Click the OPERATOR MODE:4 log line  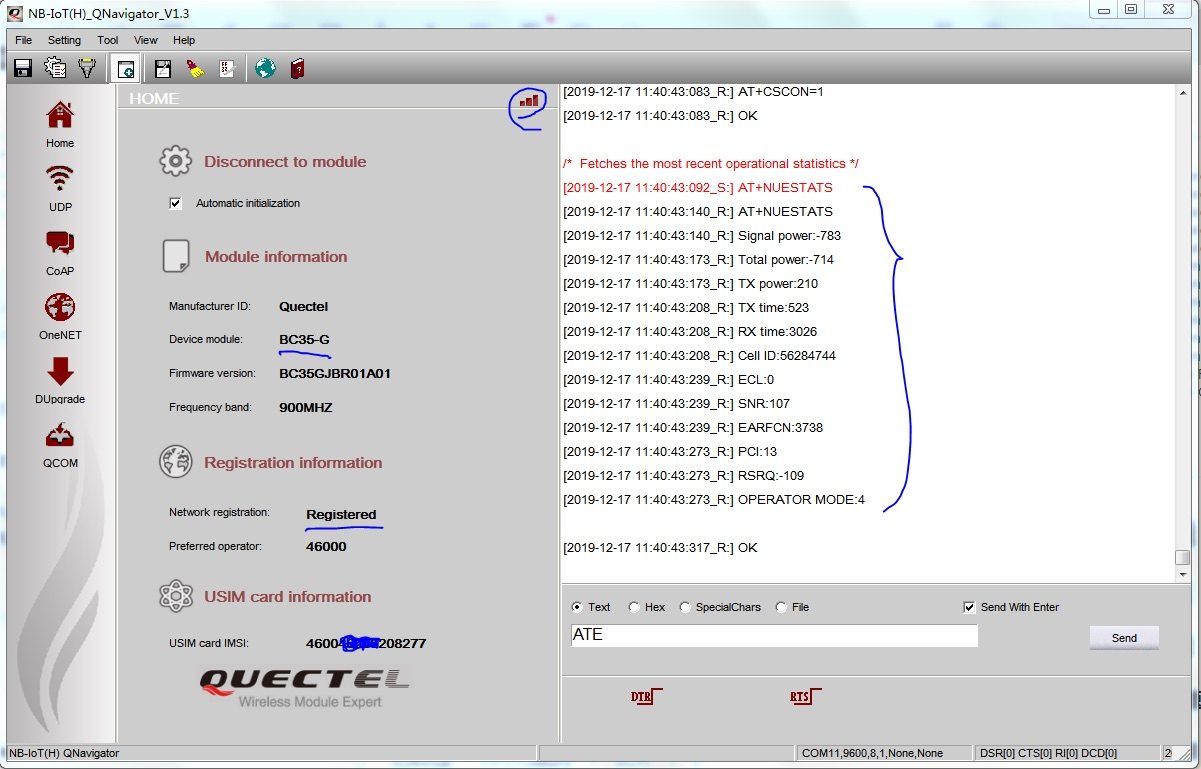[x=714, y=500]
